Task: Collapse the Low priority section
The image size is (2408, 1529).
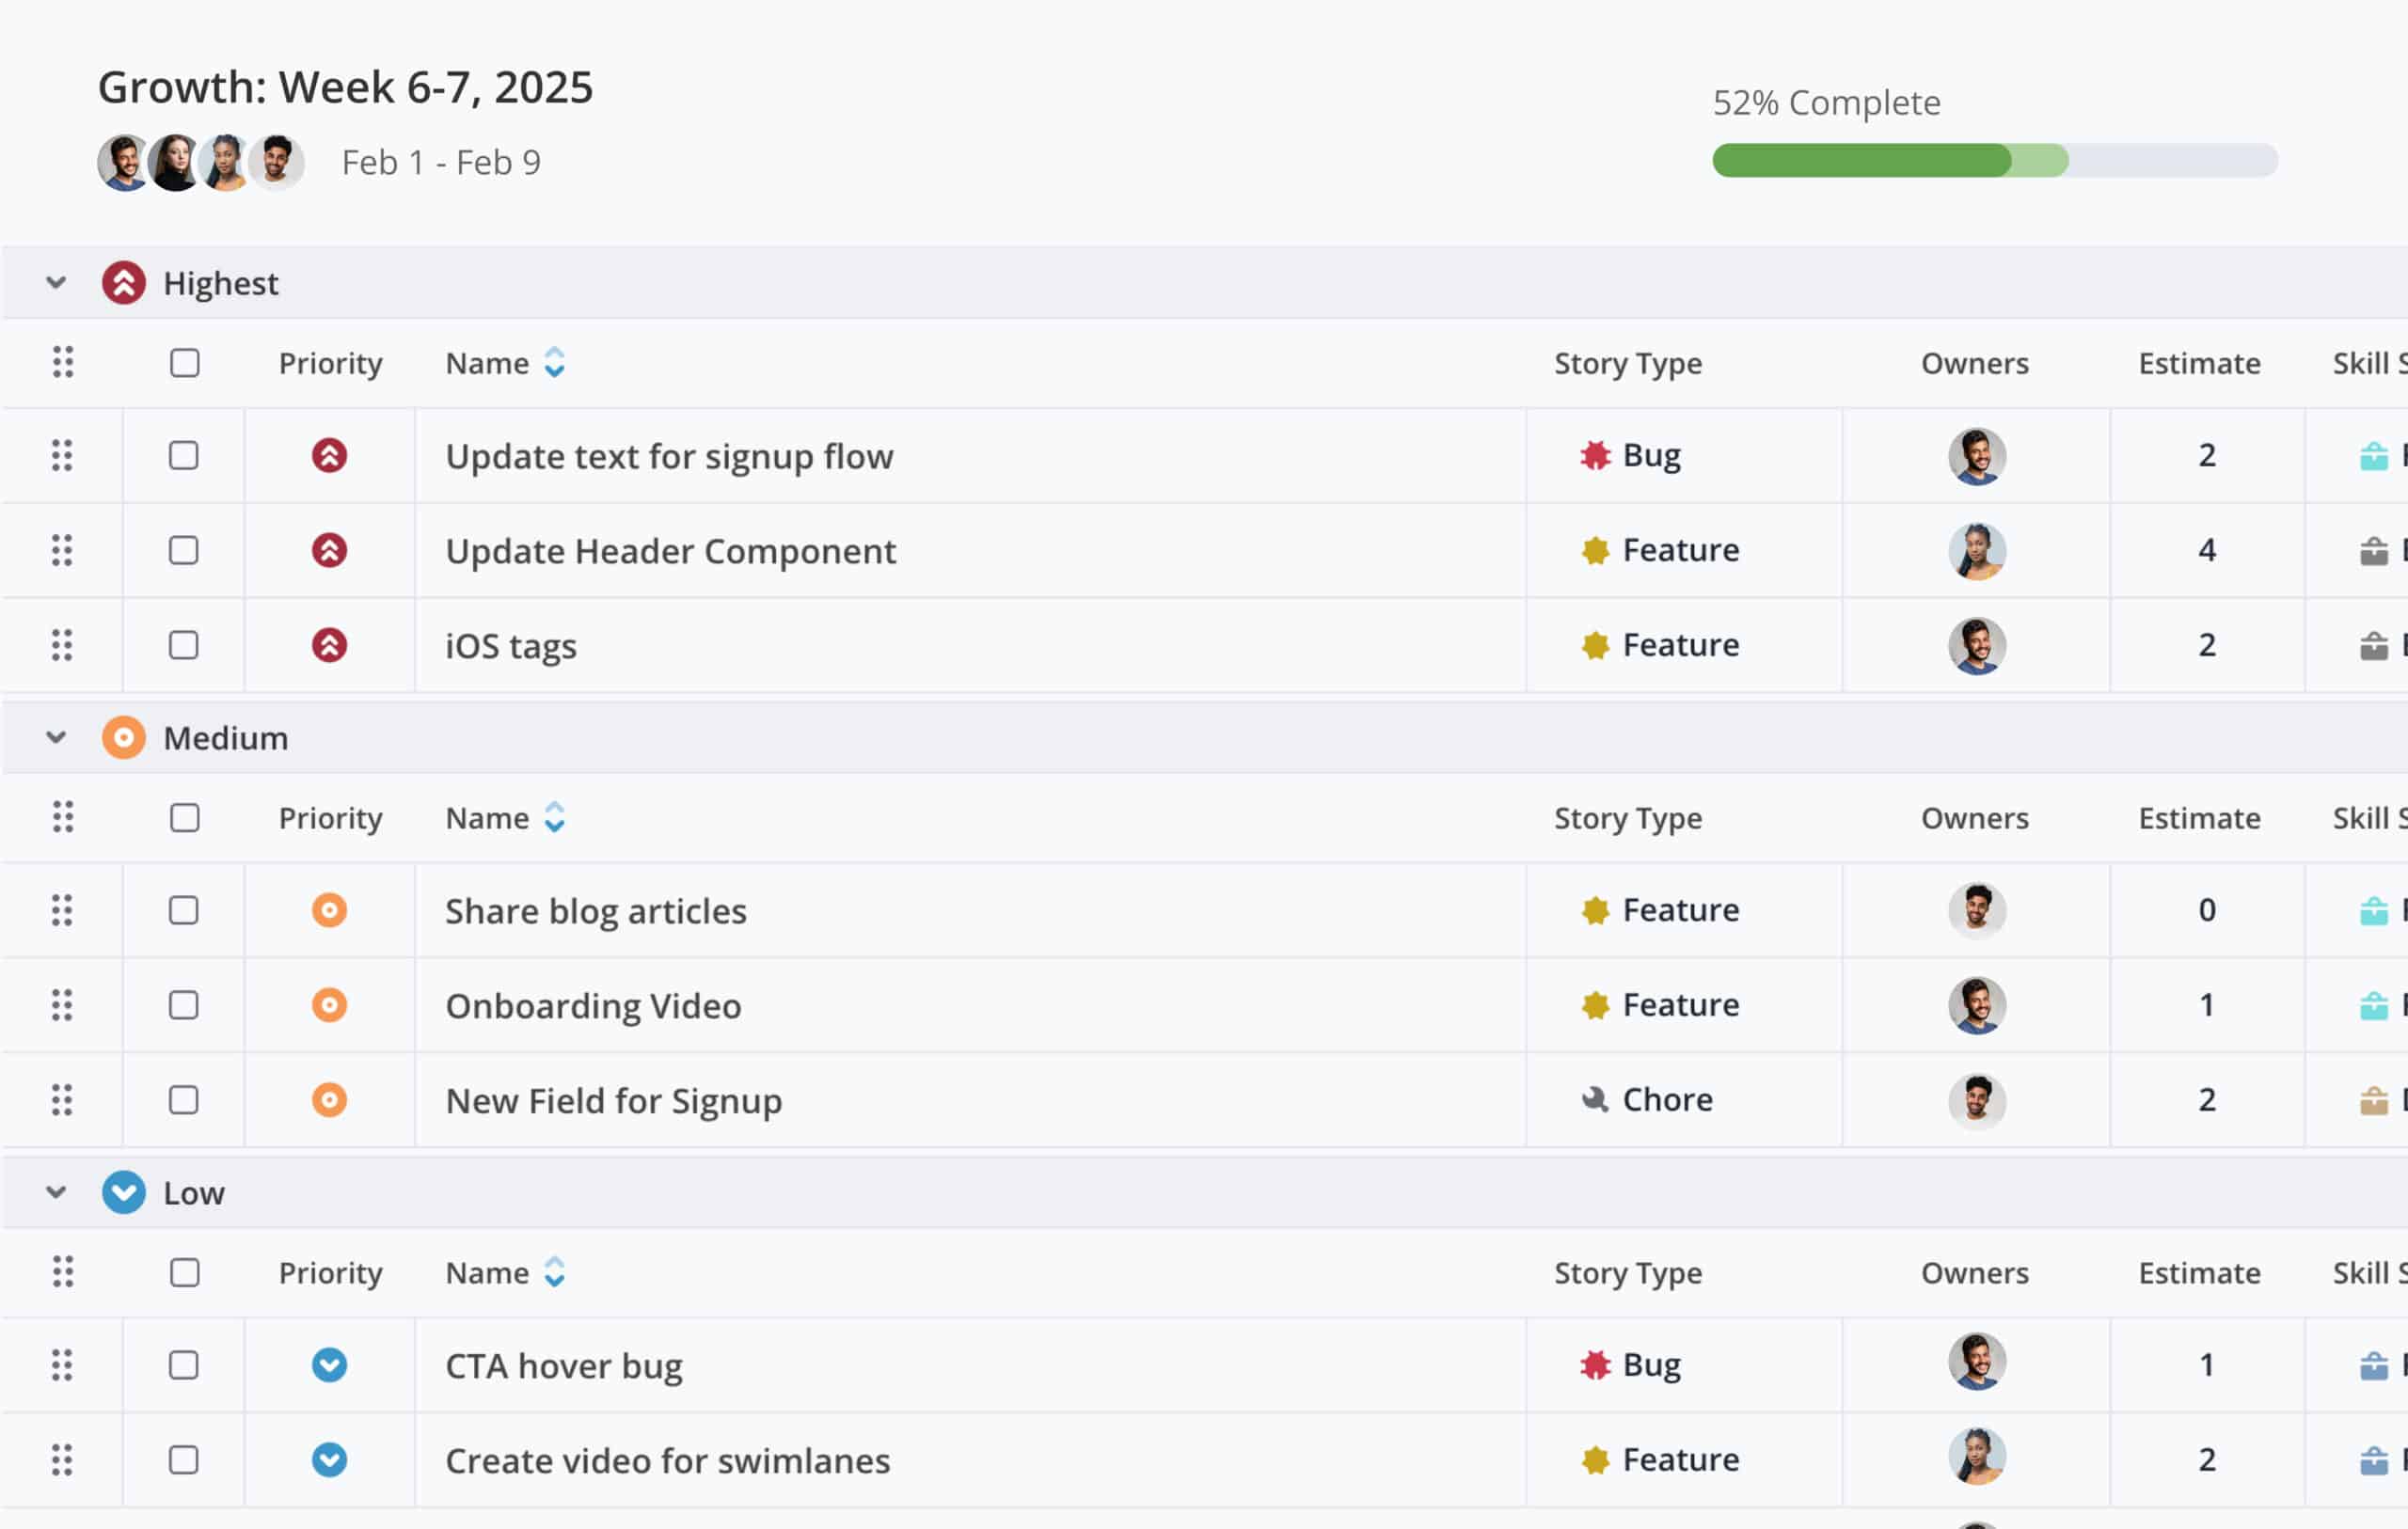Action: [56, 1192]
